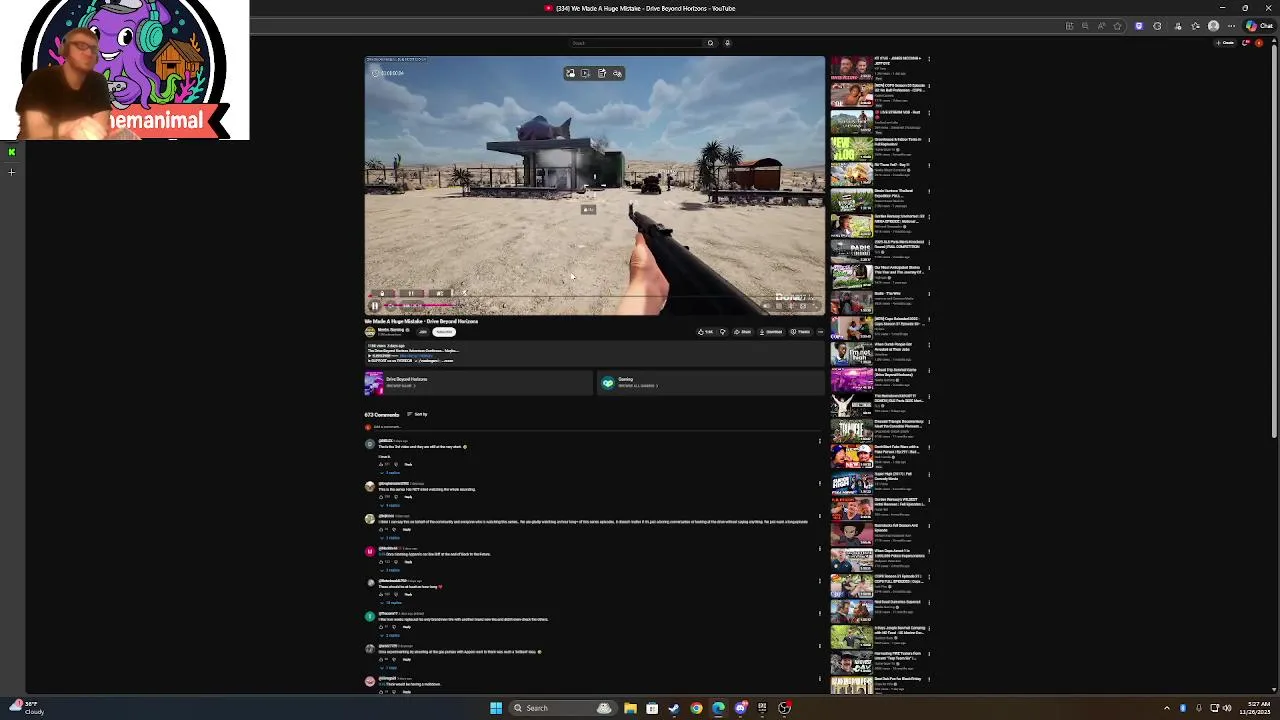Open the first recommended video thumbnail
Image resolution: width=1280 pixels, height=720 pixels.
pyautogui.click(x=851, y=68)
